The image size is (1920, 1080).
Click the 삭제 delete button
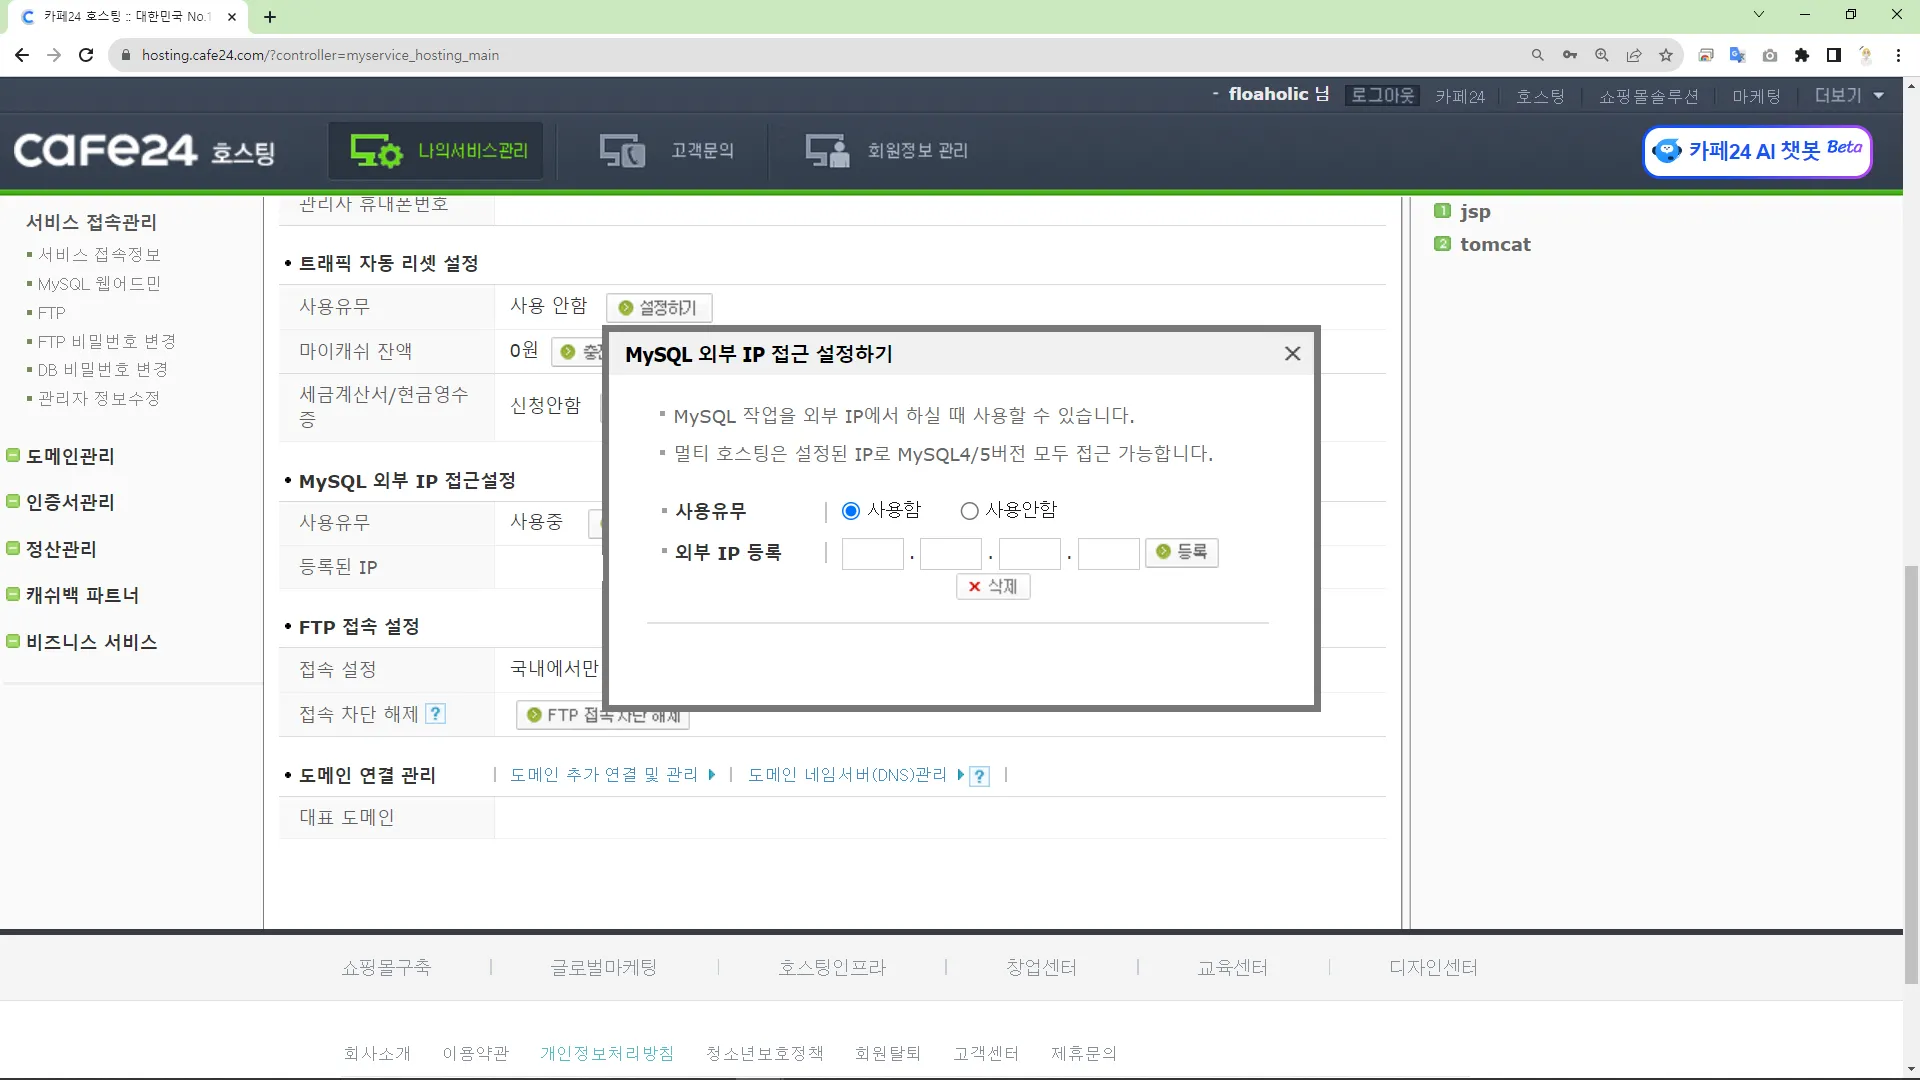pos(992,587)
